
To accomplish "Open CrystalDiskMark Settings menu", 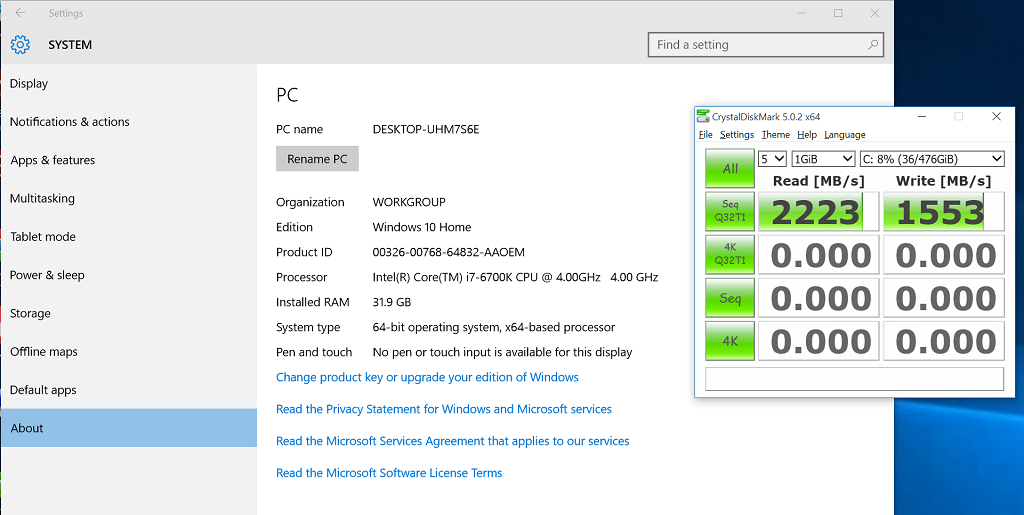I will click(x=737, y=134).
